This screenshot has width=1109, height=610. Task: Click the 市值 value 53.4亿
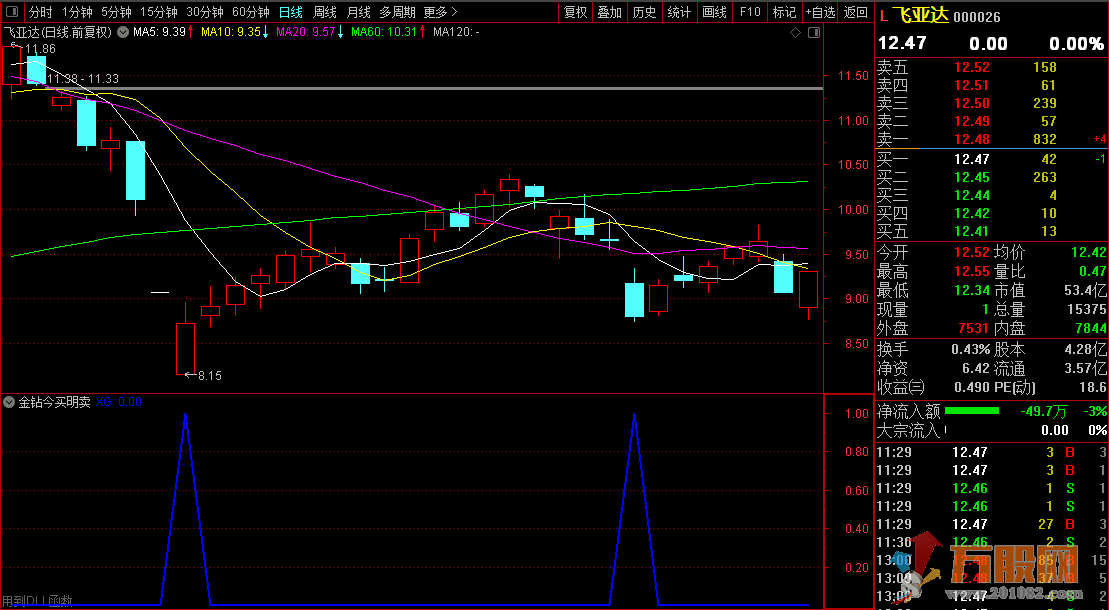(1085, 291)
